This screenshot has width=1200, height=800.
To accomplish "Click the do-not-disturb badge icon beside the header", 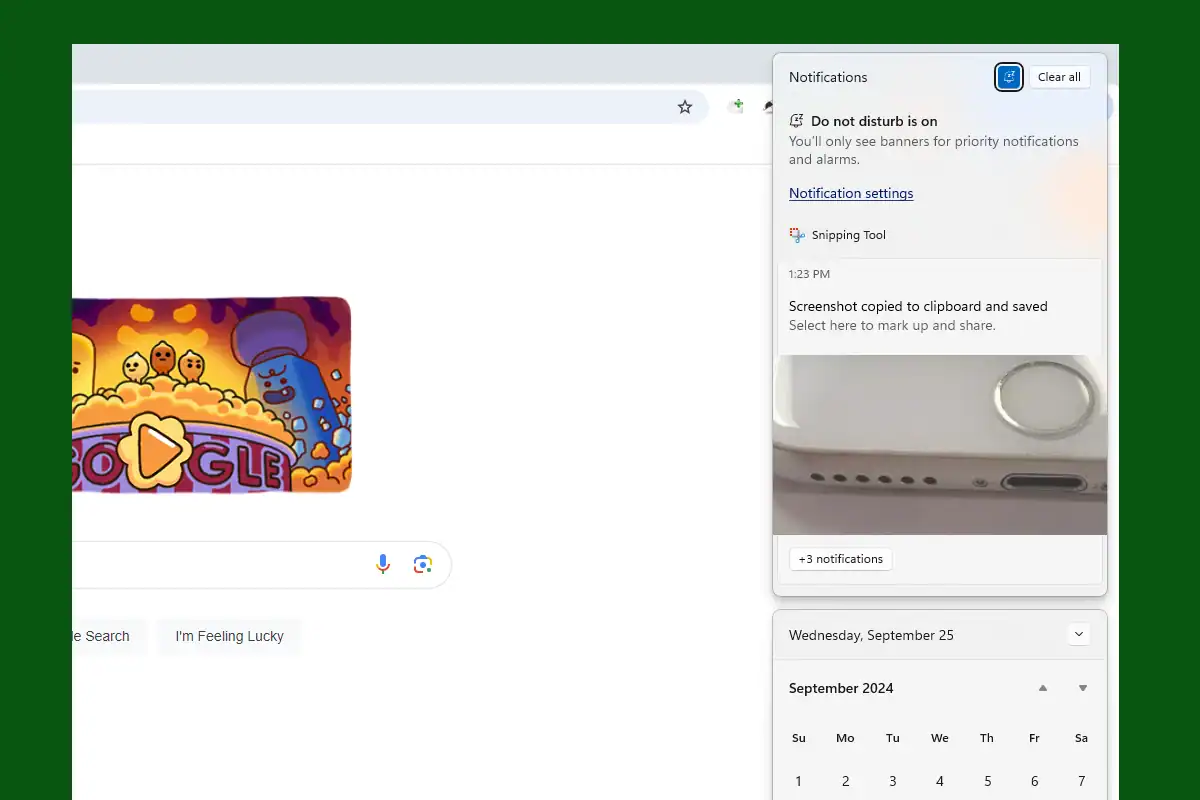I will click(x=796, y=119).
